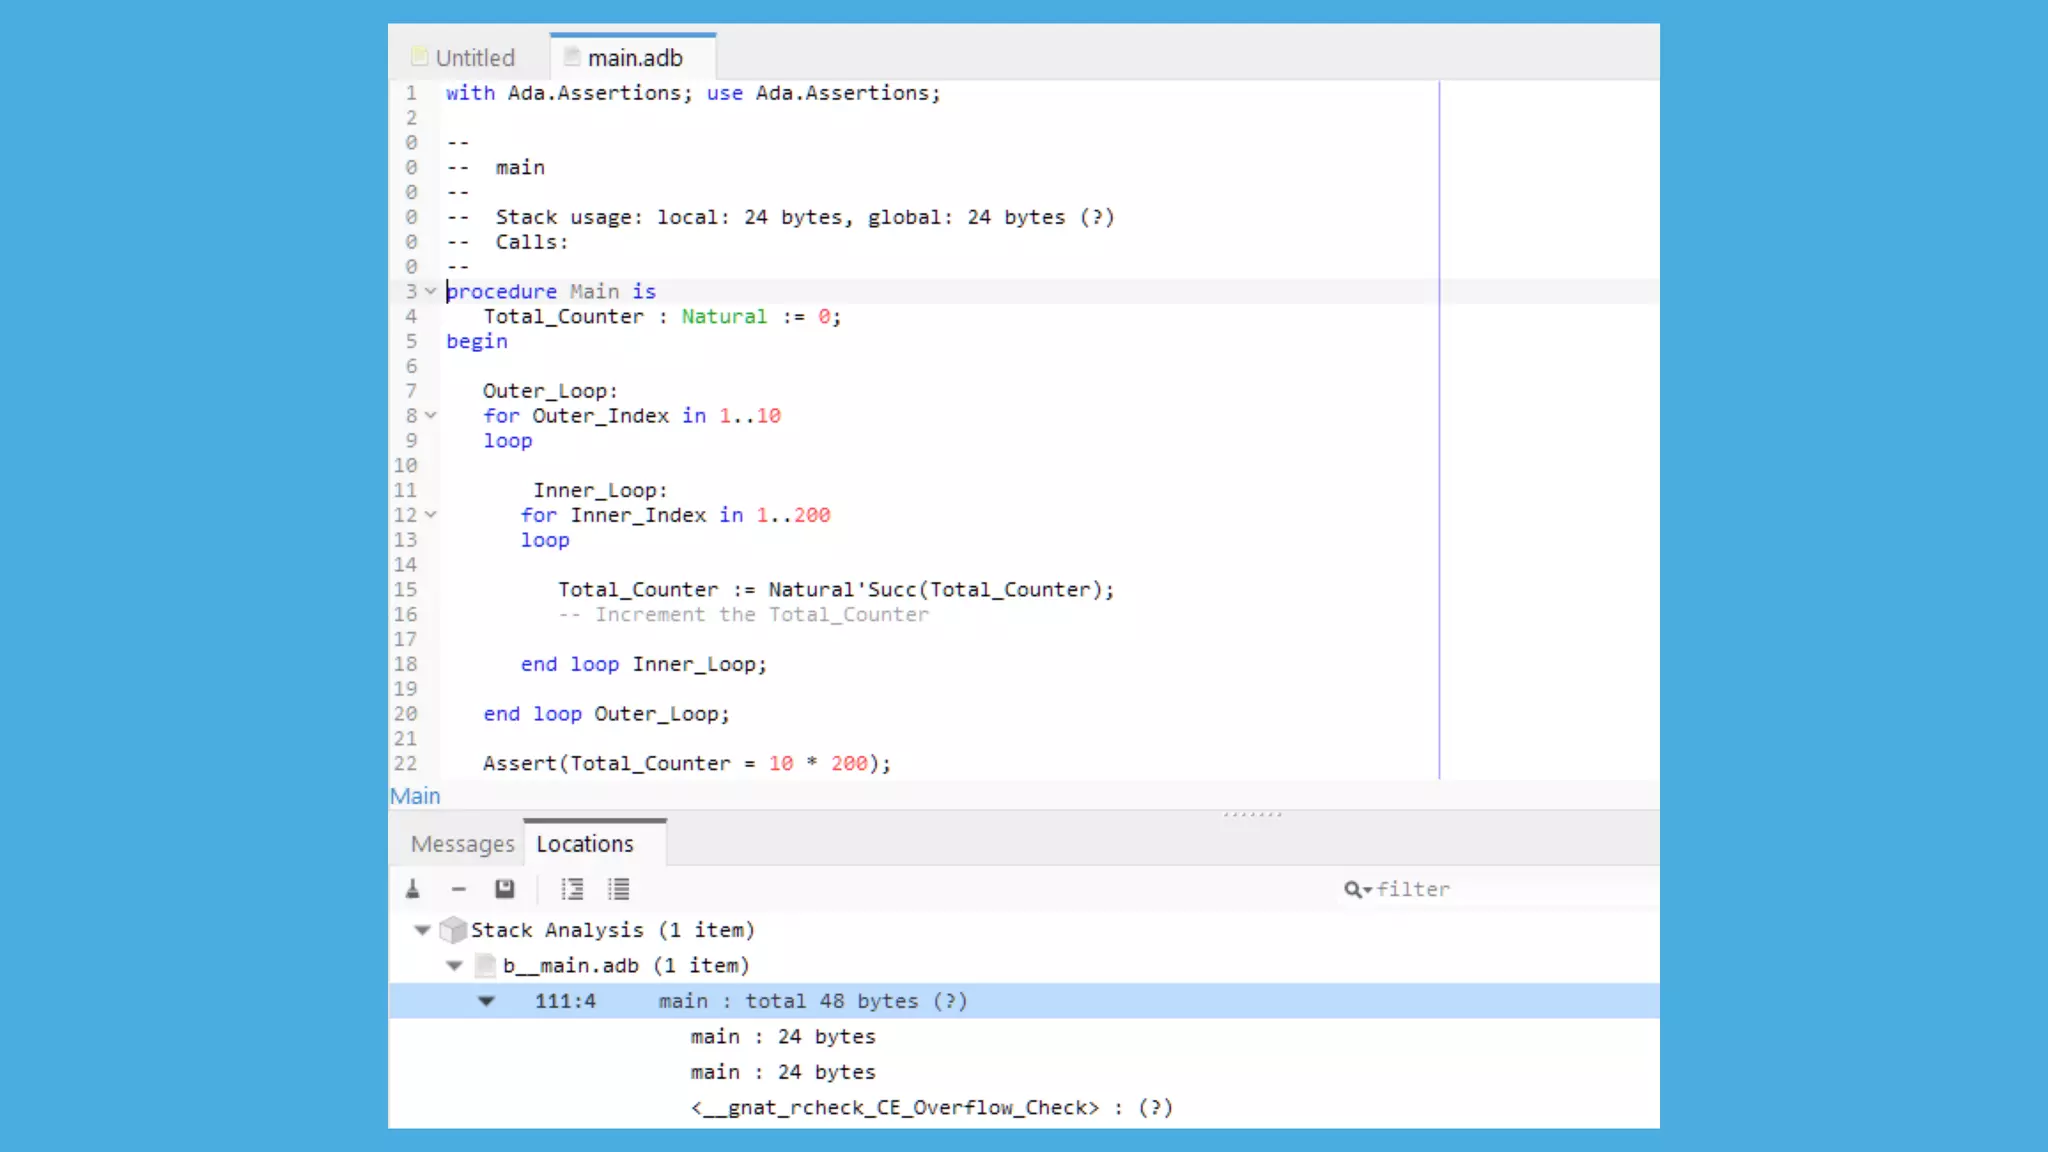2048x1152 pixels.
Task: Switch to the Messages tab
Action: pos(462,844)
